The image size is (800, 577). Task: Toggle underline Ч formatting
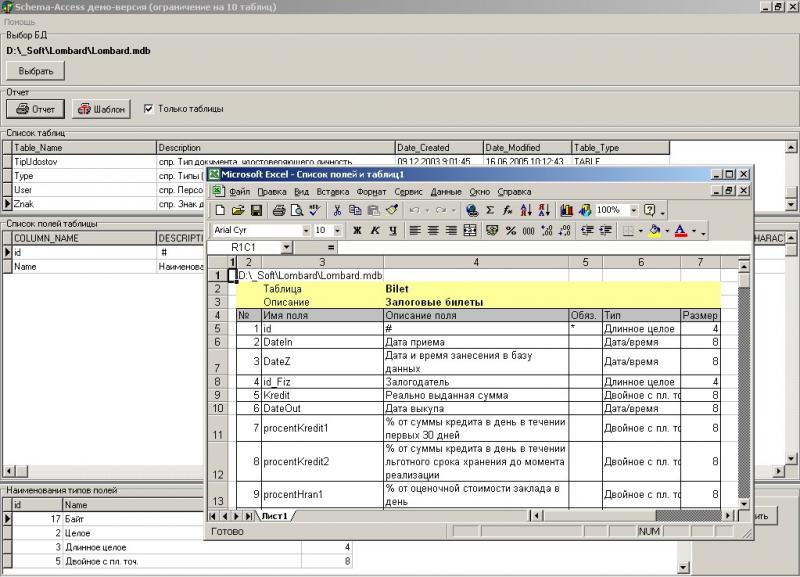(393, 231)
